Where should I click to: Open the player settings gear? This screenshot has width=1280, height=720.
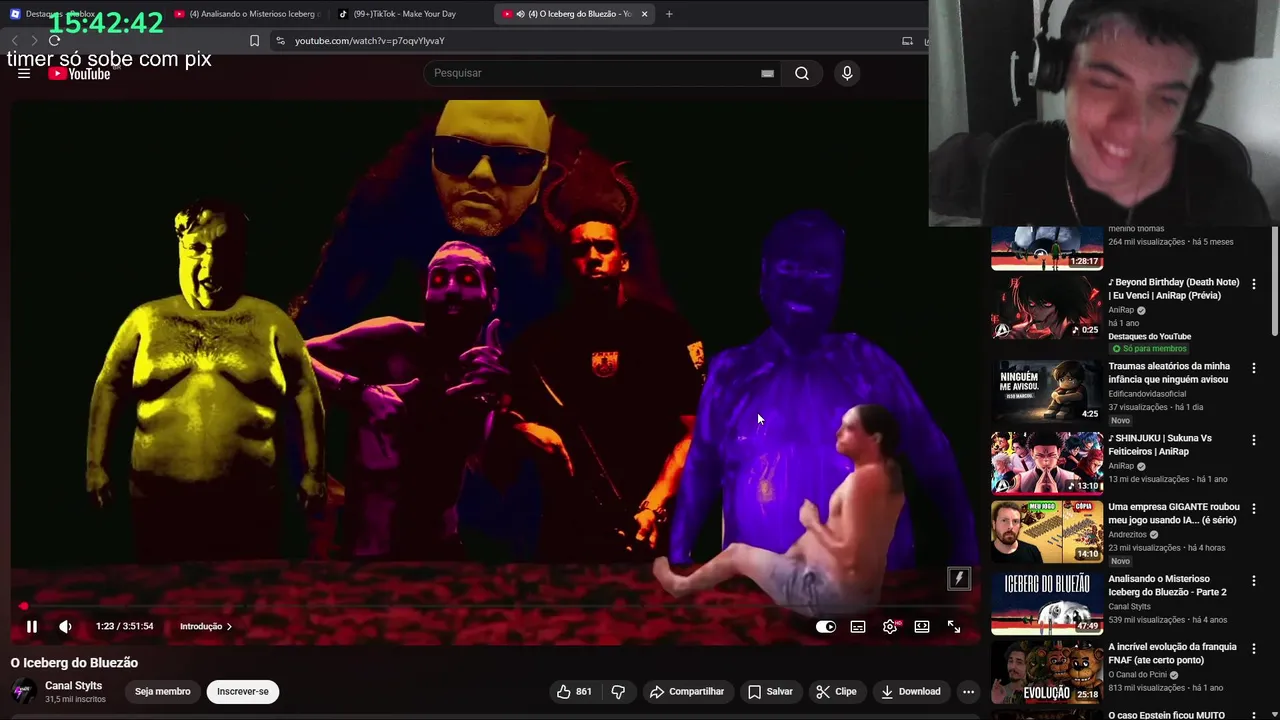(x=890, y=627)
